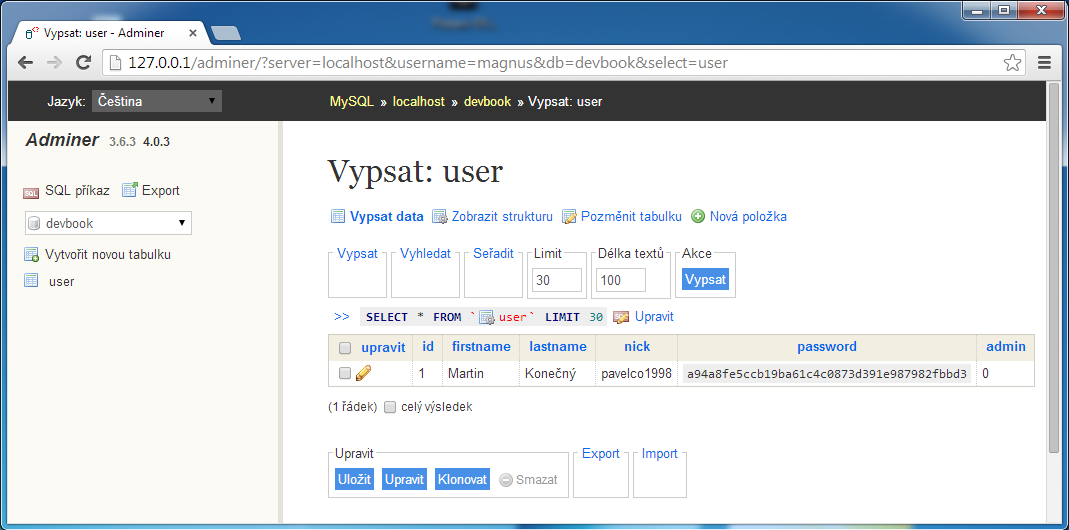Click the Zobrazit strukturu icon
The image size is (1069, 530).
[440, 216]
